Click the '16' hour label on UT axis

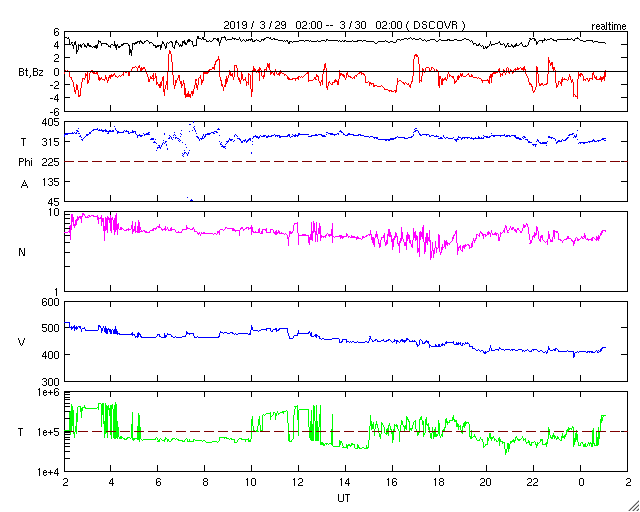[x=392, y=483]
